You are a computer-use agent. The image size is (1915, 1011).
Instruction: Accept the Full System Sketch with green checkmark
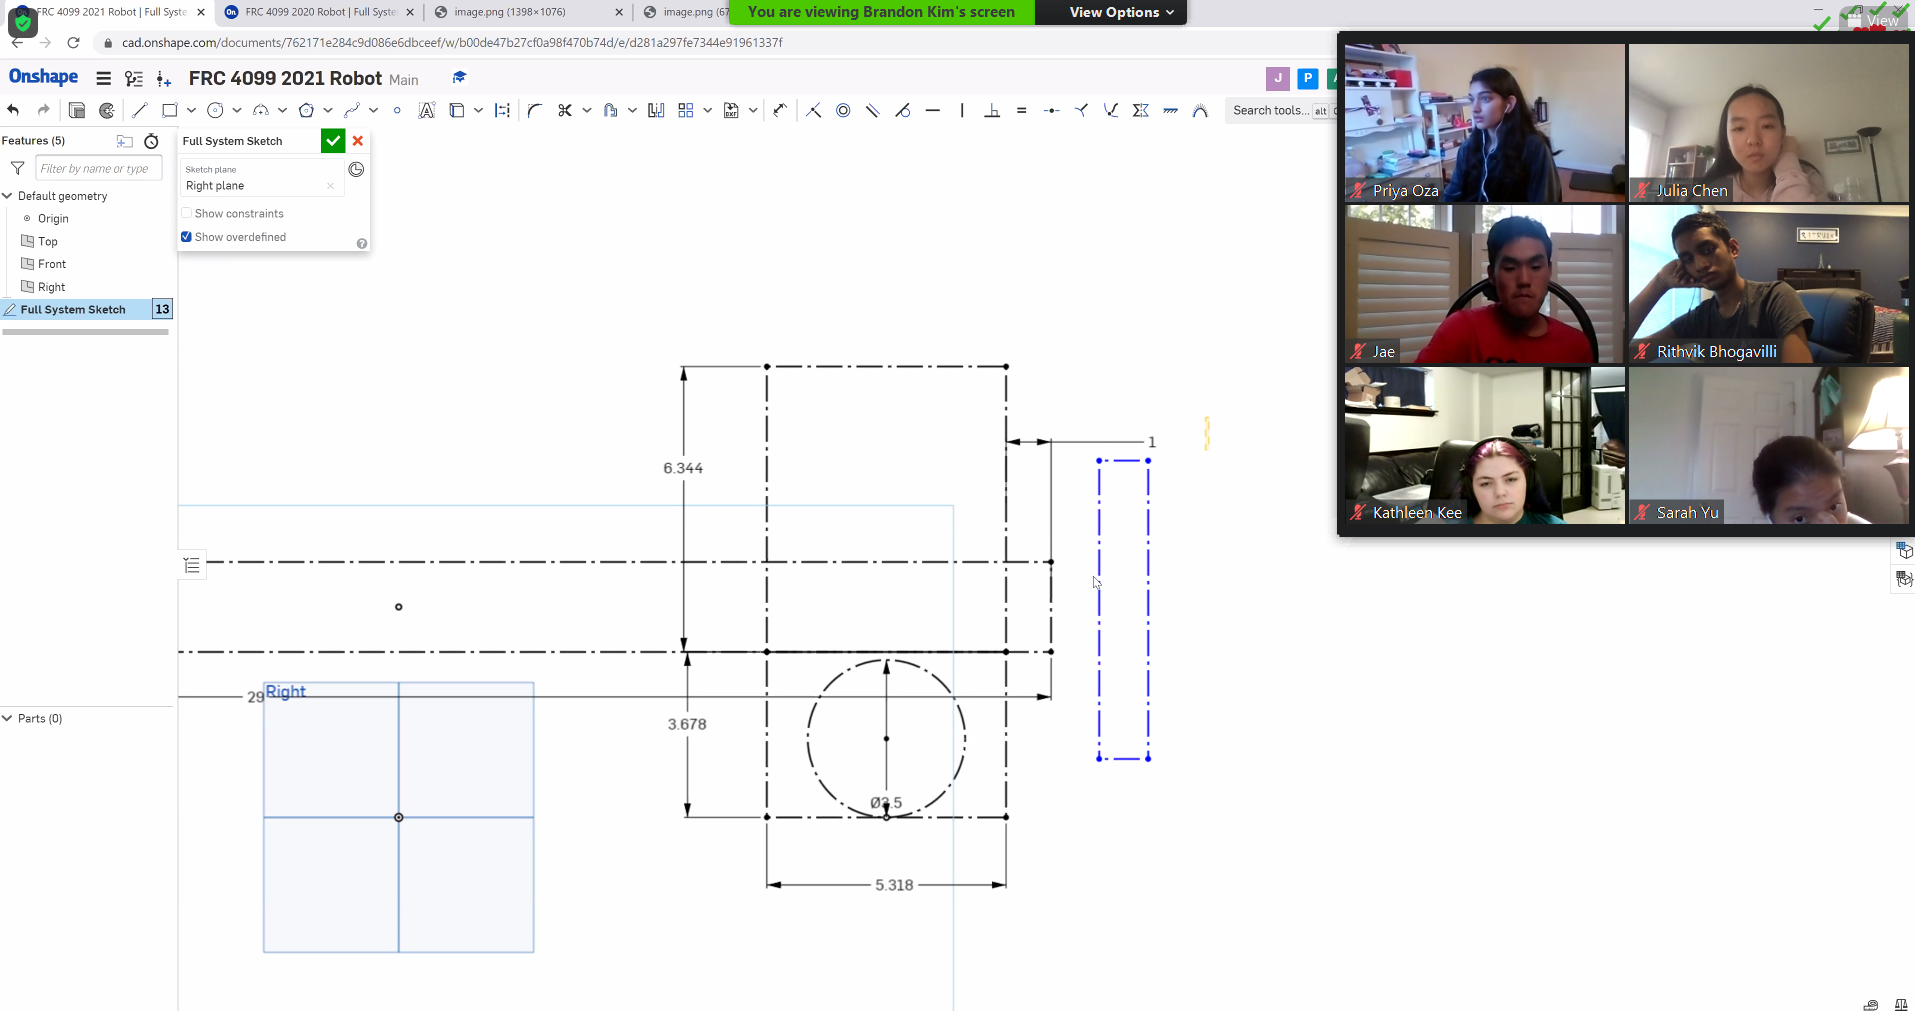click(x=333, y=141)
